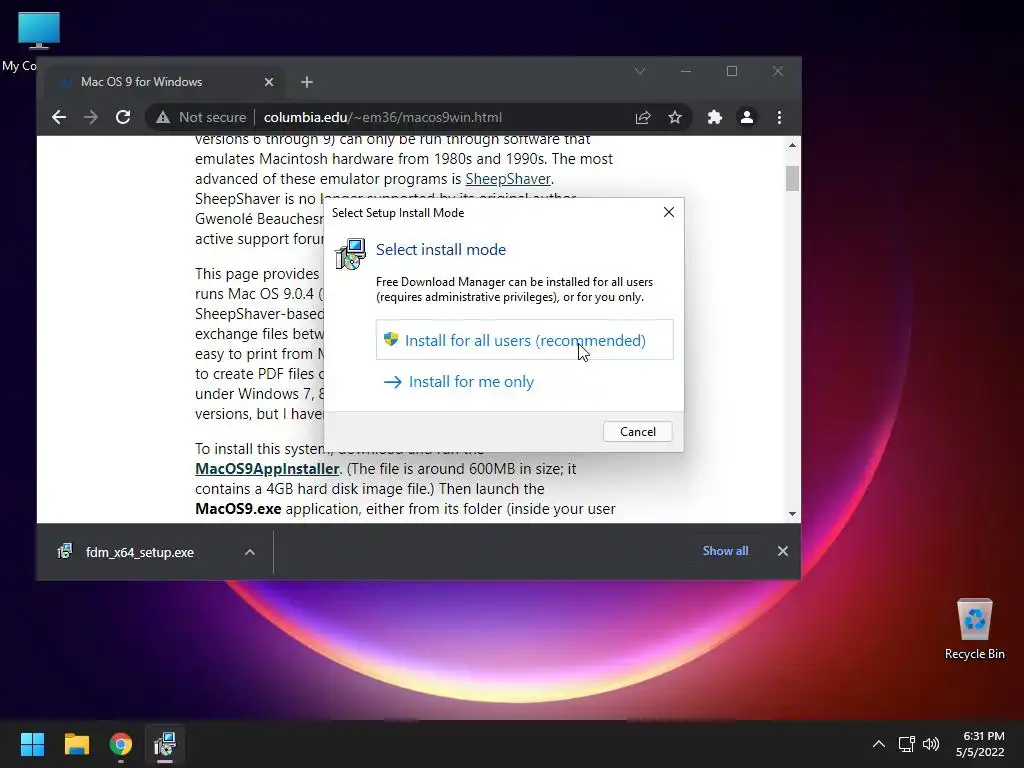The height and width of the screenshot is (768, 1024).
Task: Click the vertical scrollbar thumb
Action: click(792, 178)
